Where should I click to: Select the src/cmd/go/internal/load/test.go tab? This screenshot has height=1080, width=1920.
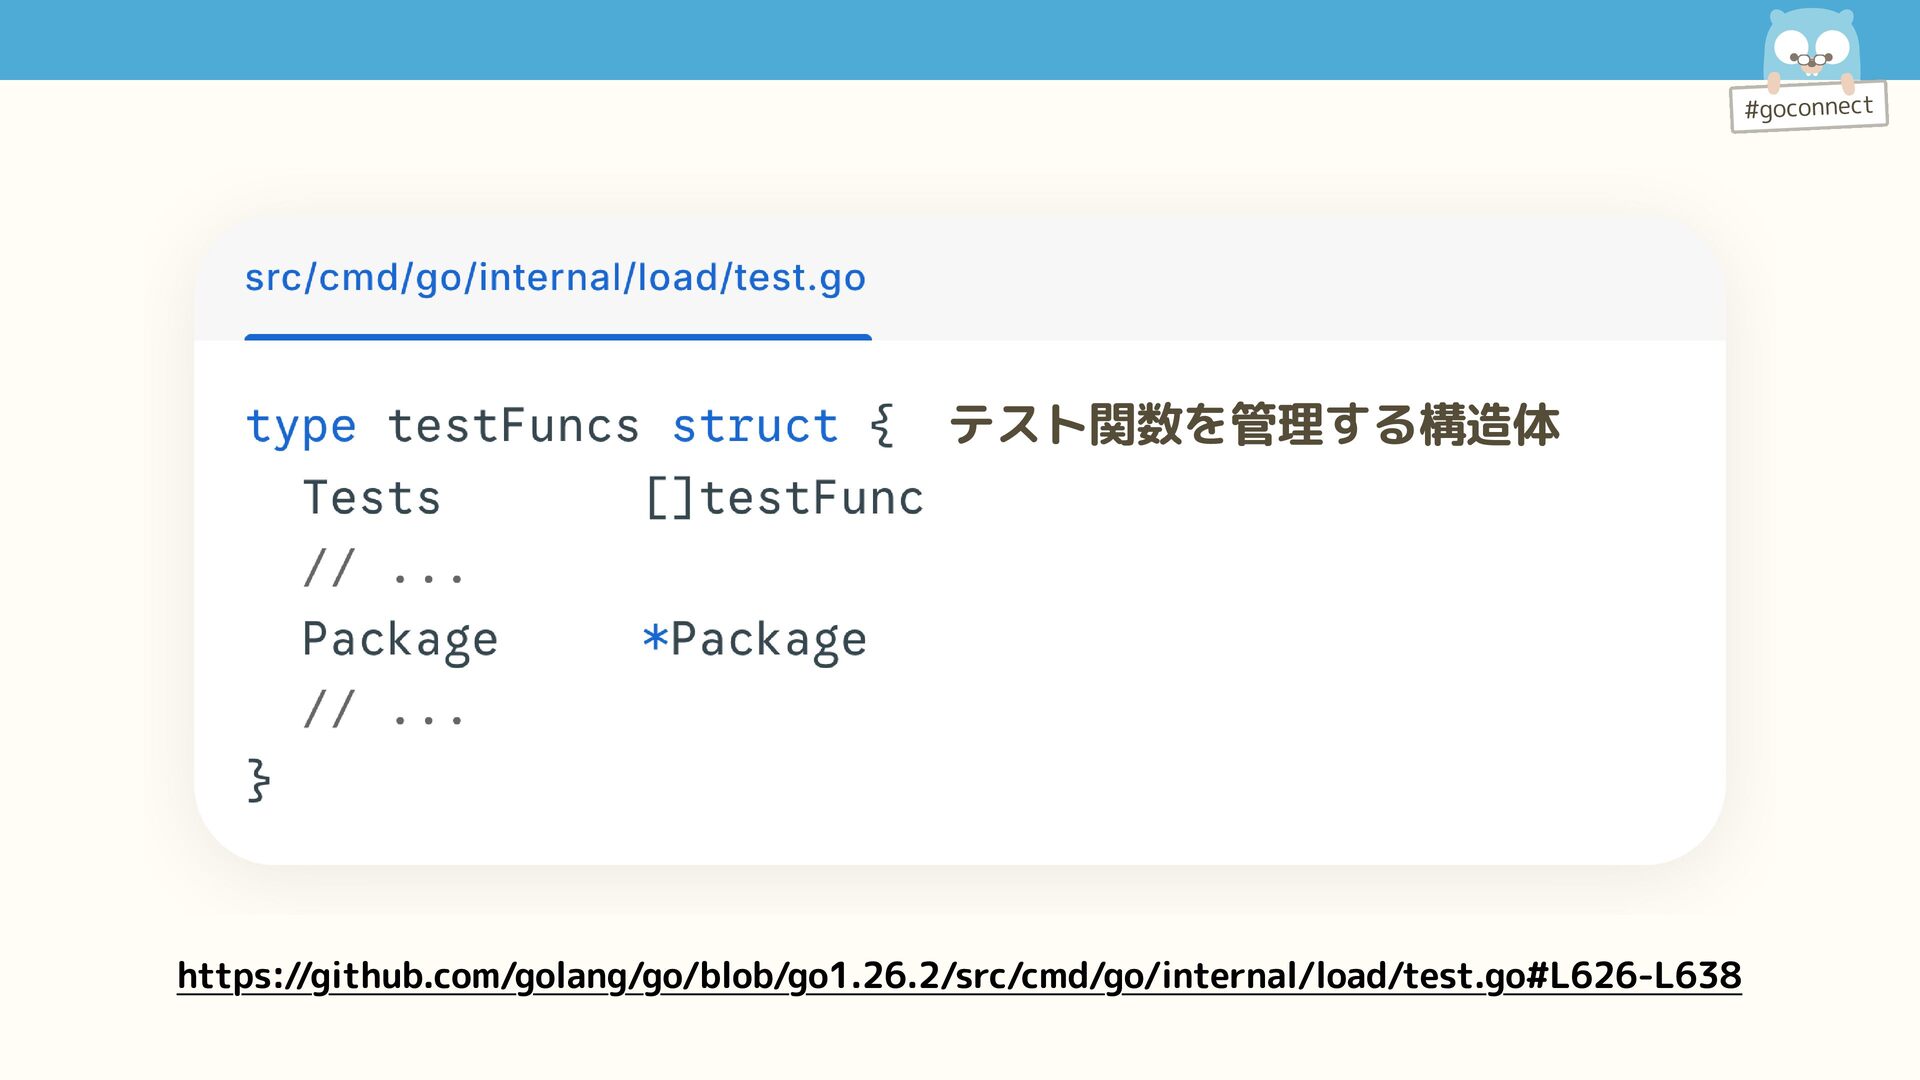[x=555, y=278]
